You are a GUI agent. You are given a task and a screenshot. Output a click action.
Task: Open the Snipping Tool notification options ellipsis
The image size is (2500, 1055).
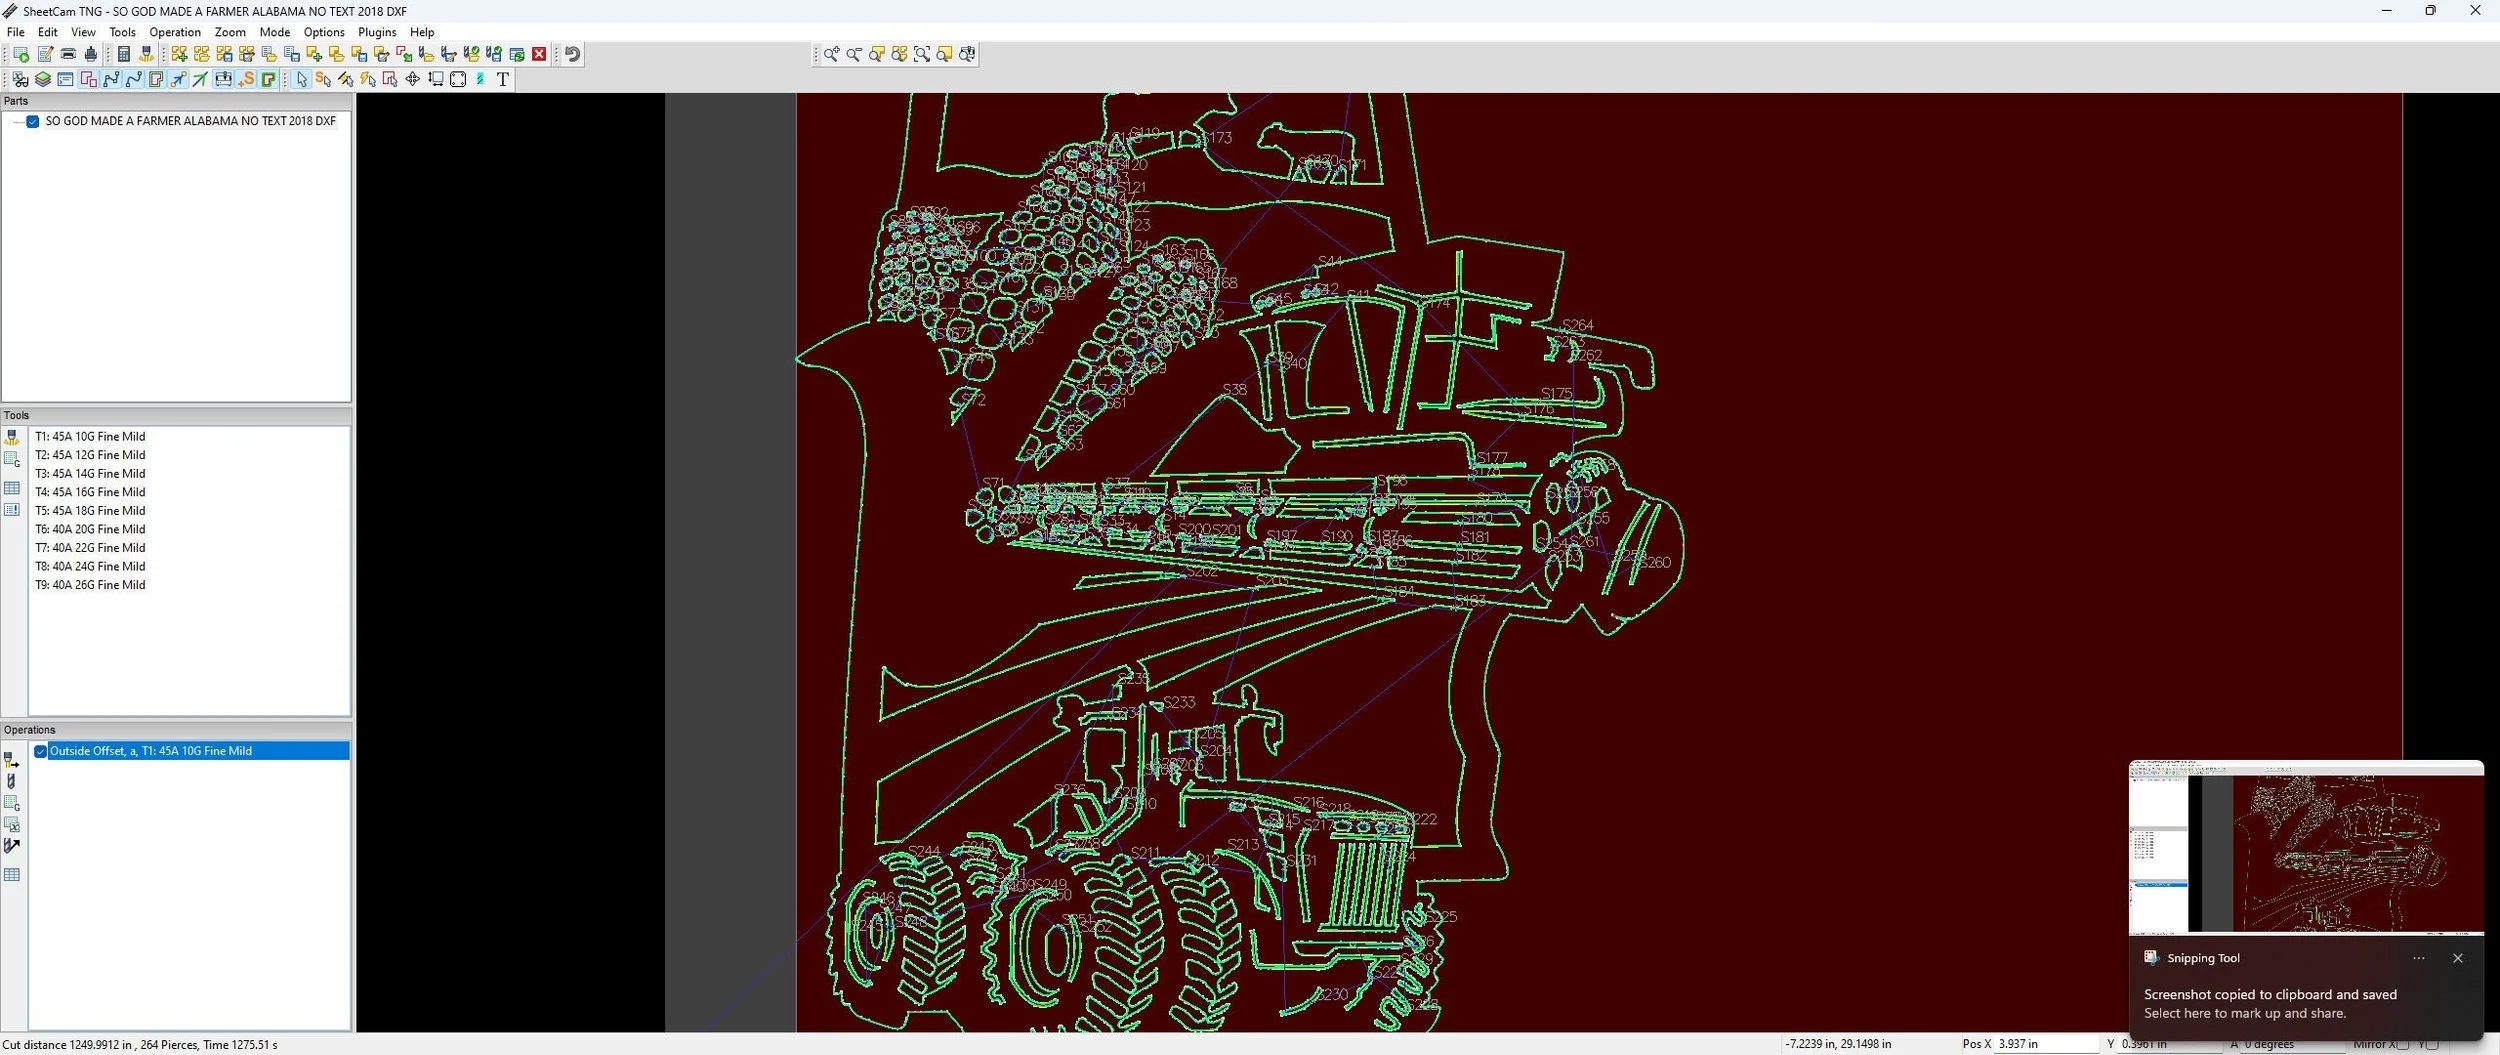[x=2419, y=958]
